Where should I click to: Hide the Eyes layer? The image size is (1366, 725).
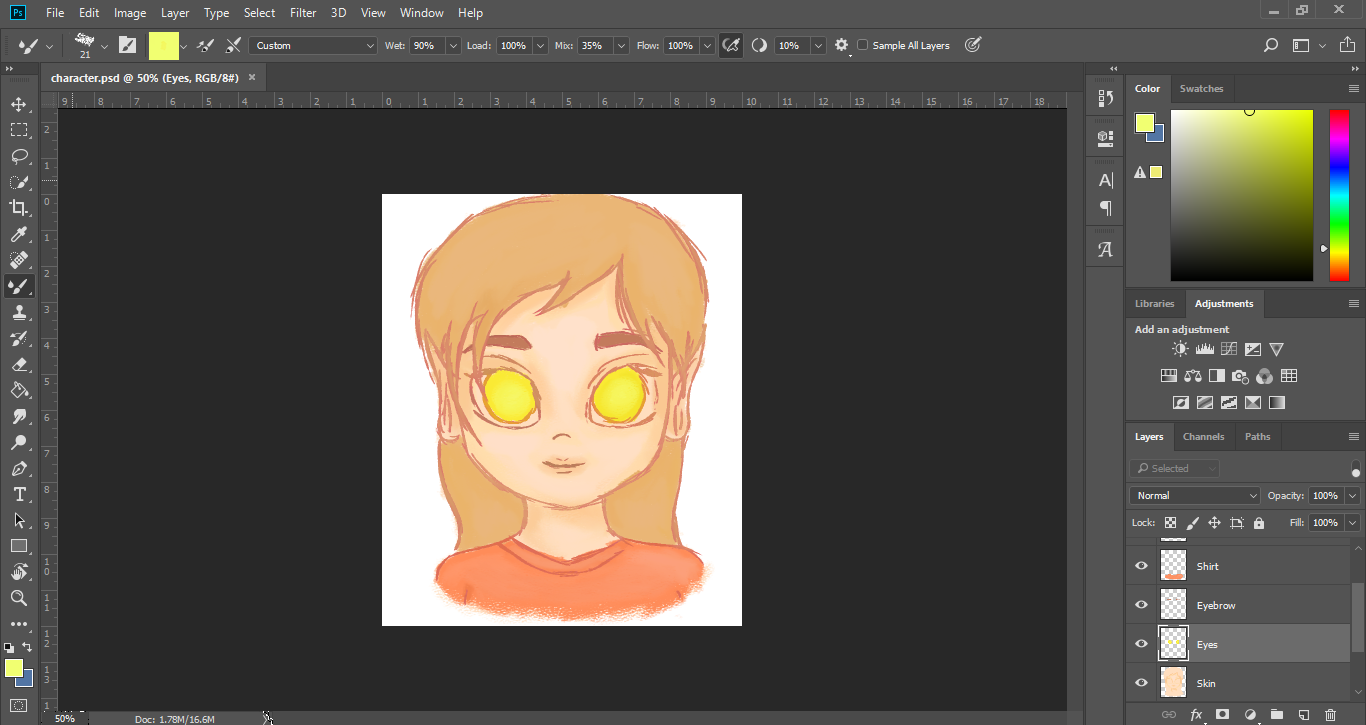coord(1141,644)
